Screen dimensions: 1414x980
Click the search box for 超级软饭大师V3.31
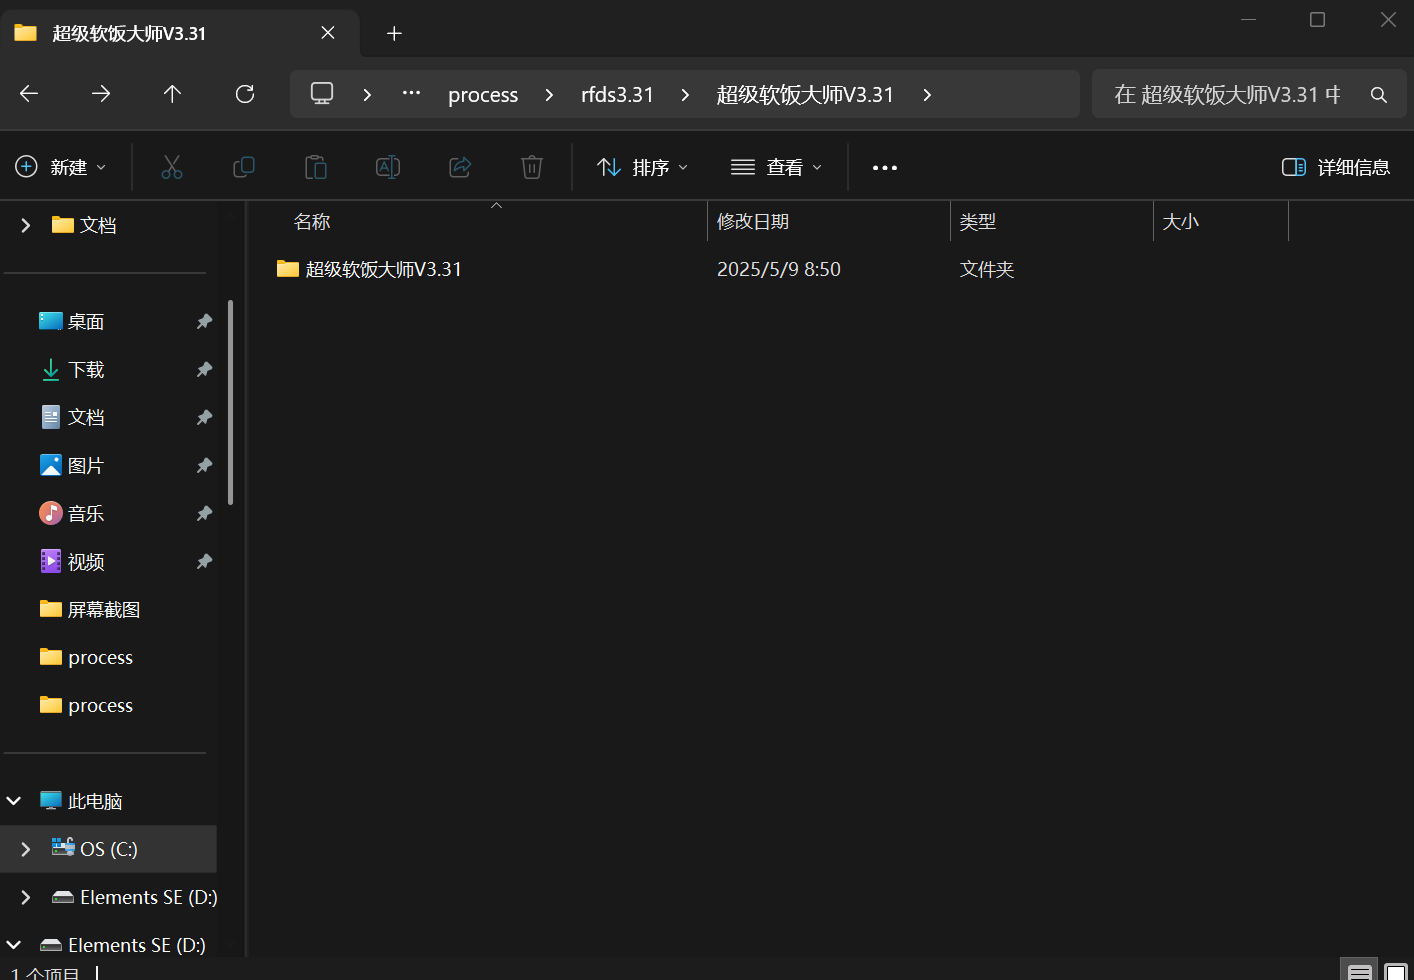tap(1227, 95)
